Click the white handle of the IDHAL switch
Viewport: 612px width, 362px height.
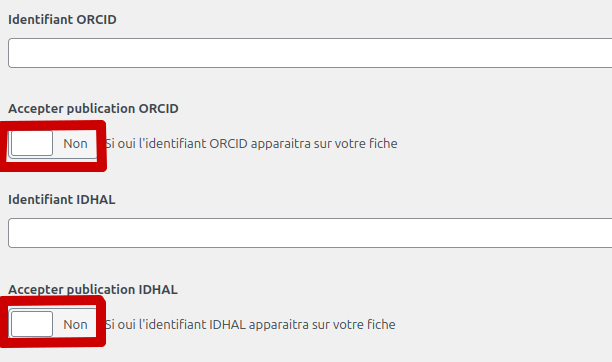(32, 324)
